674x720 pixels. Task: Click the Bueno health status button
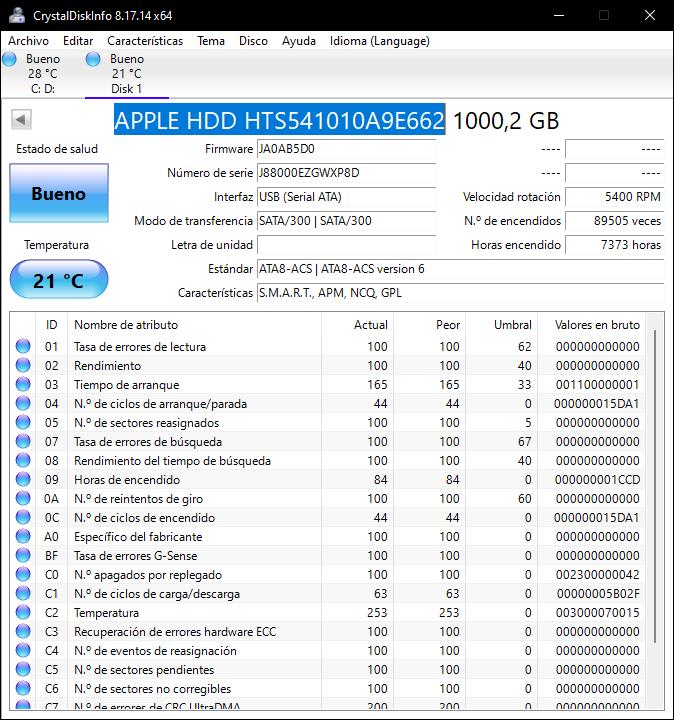pos(59,193)
